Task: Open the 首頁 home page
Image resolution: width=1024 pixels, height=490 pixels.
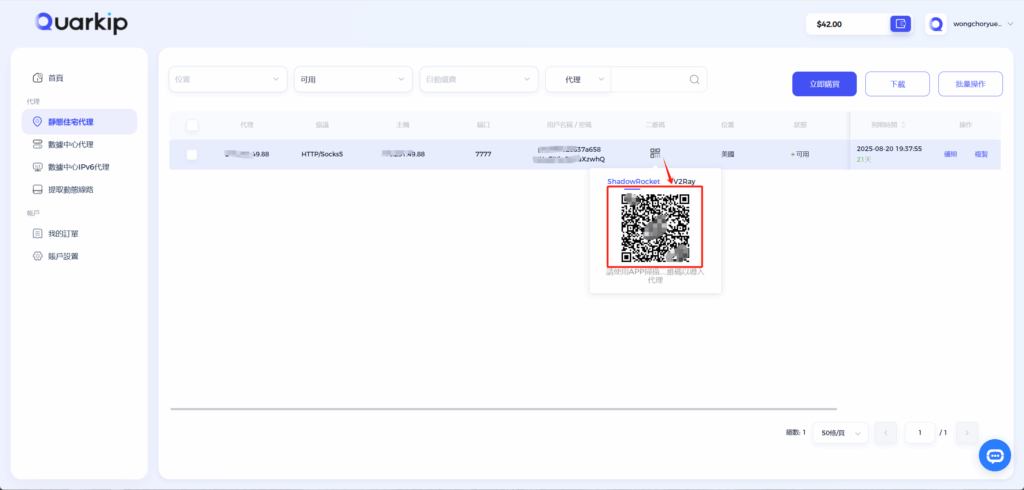Action: (x=56, y=78)
